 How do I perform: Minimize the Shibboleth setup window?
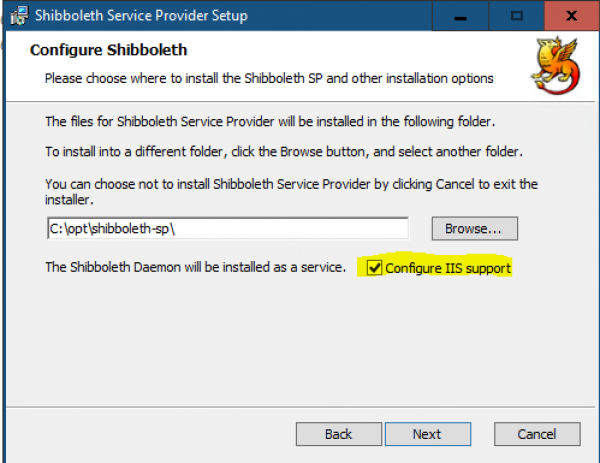(460, 16)
